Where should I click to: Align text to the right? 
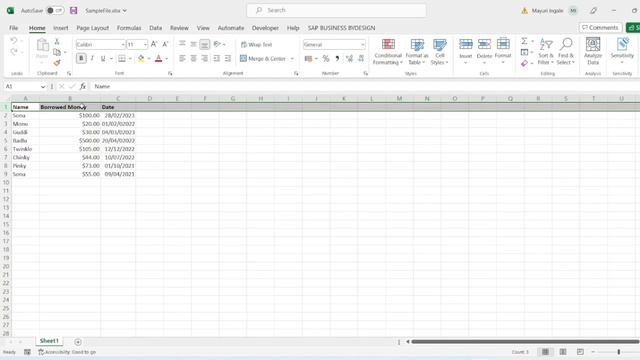[205, 58]
